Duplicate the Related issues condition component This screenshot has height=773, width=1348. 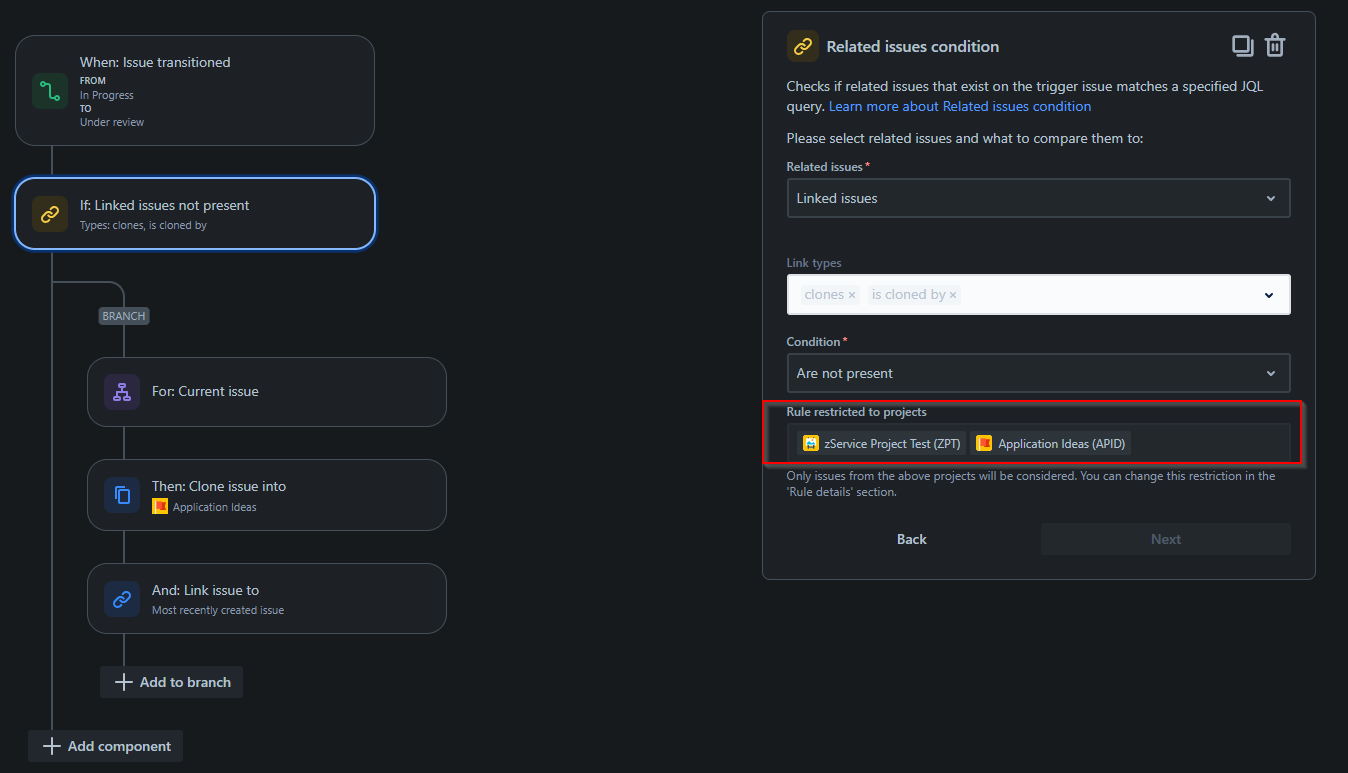click(x=1242, y=45)
